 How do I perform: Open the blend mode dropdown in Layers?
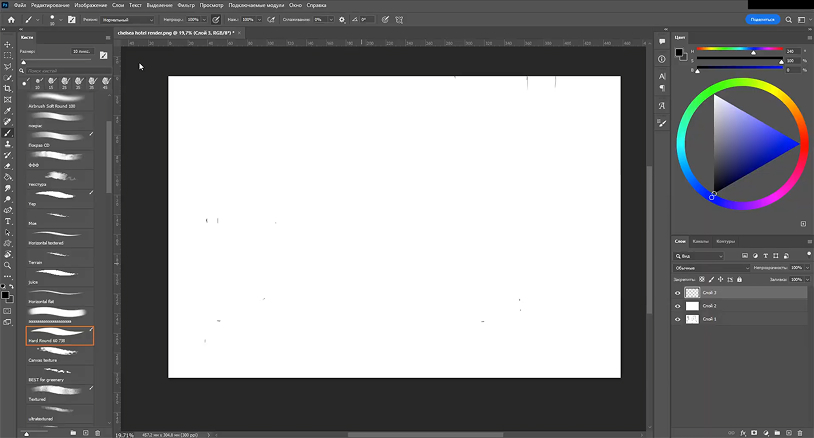click(712, 268)
